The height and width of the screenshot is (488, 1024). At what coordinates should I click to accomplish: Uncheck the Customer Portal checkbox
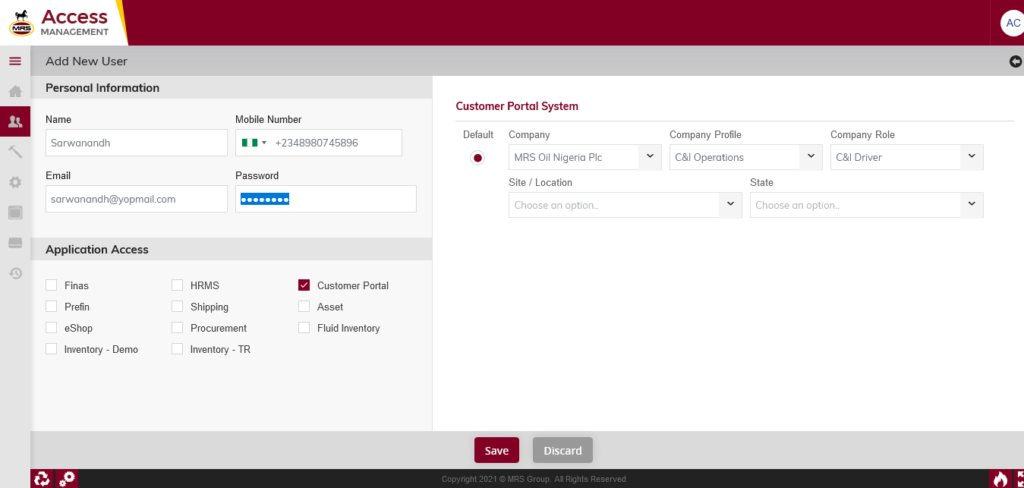(304, 285)
